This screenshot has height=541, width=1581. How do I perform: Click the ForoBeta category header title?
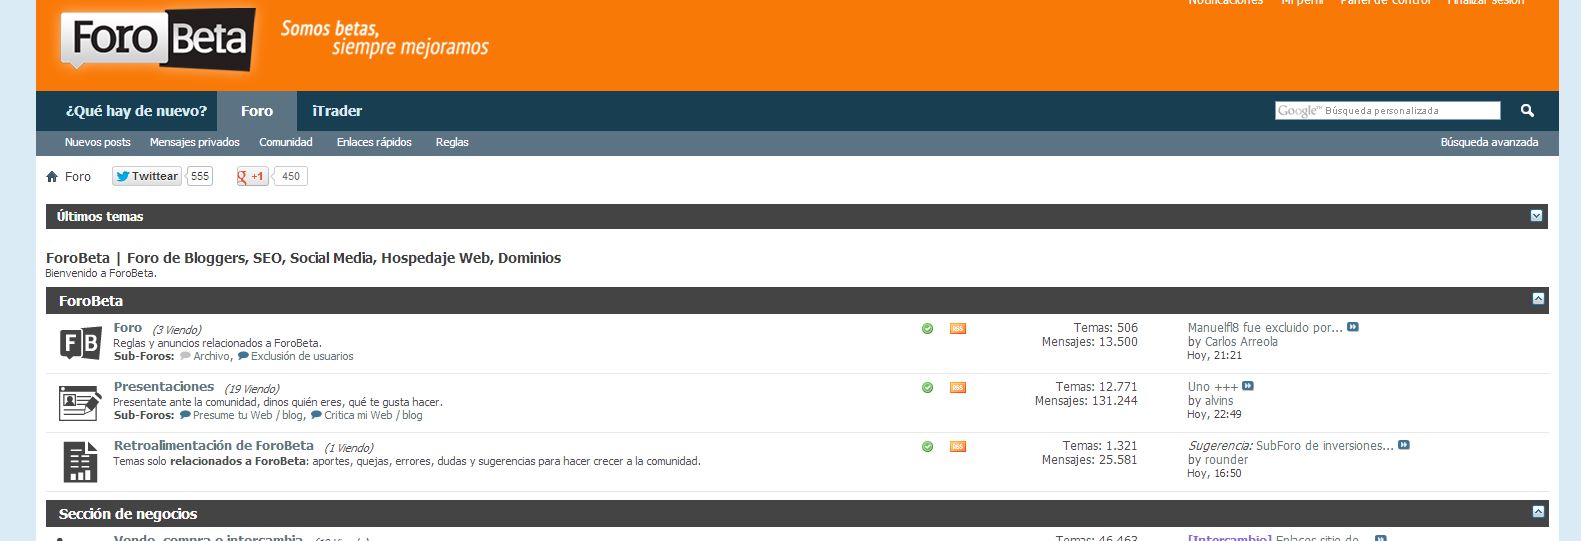[x=91, y=300]
